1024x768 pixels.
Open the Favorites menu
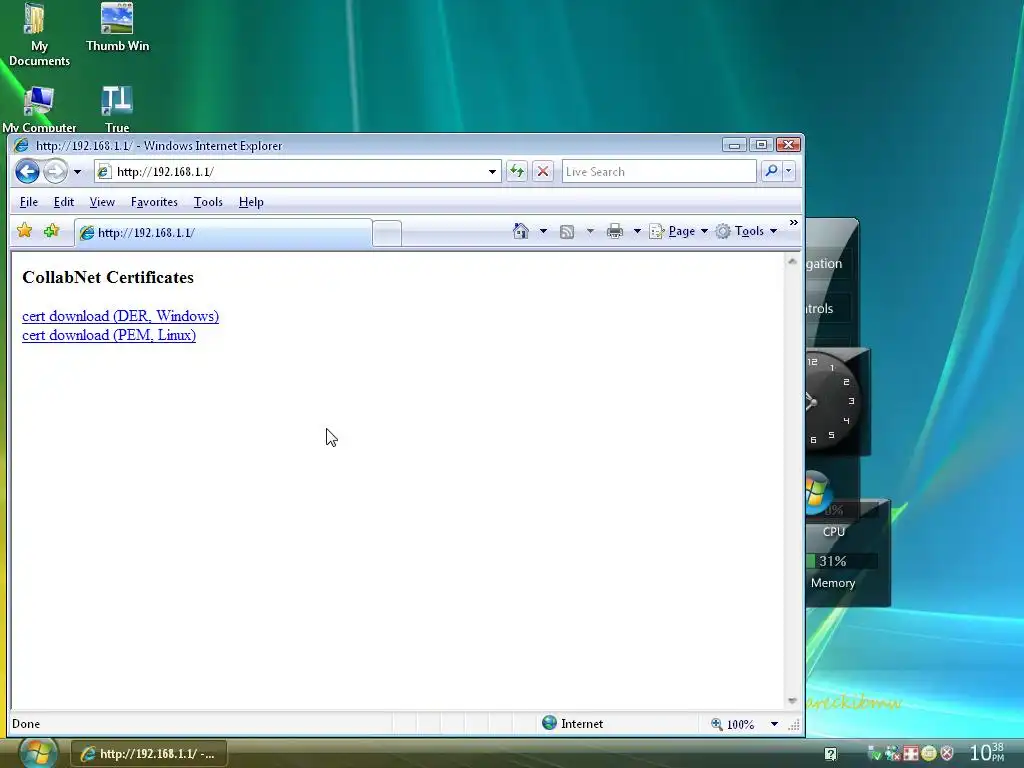coord(154,202)
